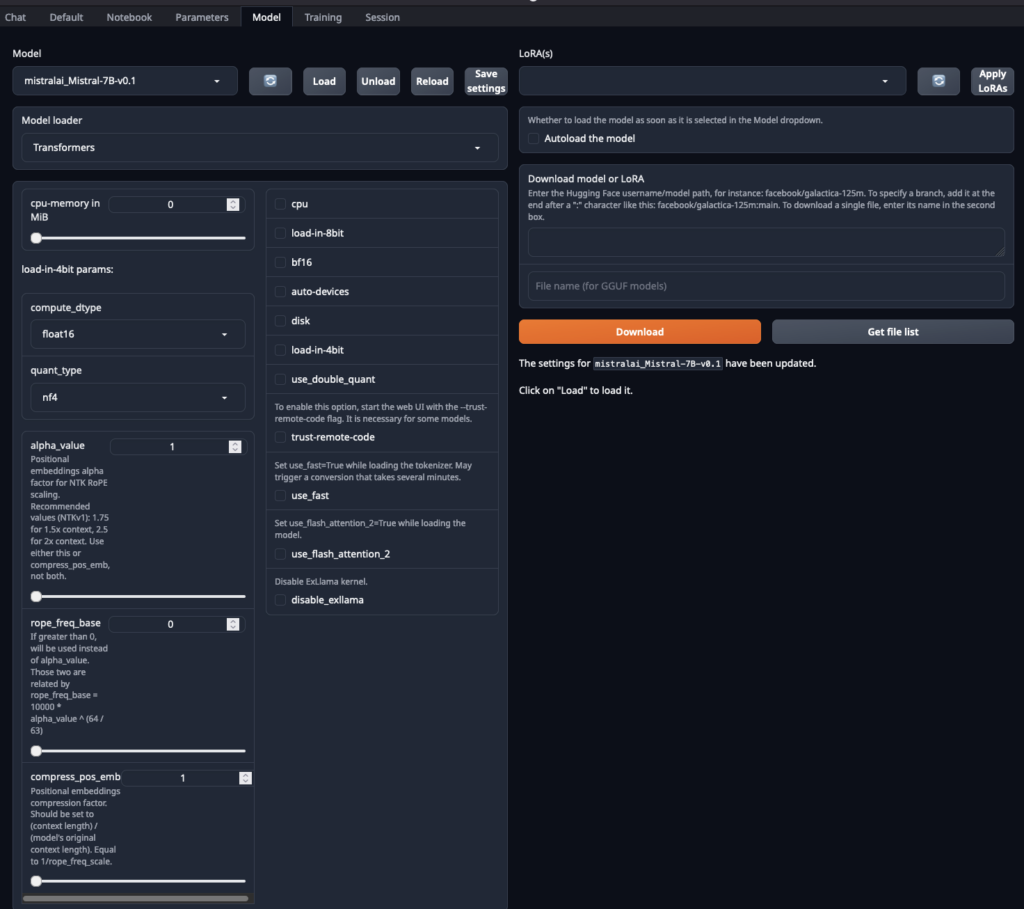Select the Model tab
The image size is (1024, 909).
[x=266, y=17]
